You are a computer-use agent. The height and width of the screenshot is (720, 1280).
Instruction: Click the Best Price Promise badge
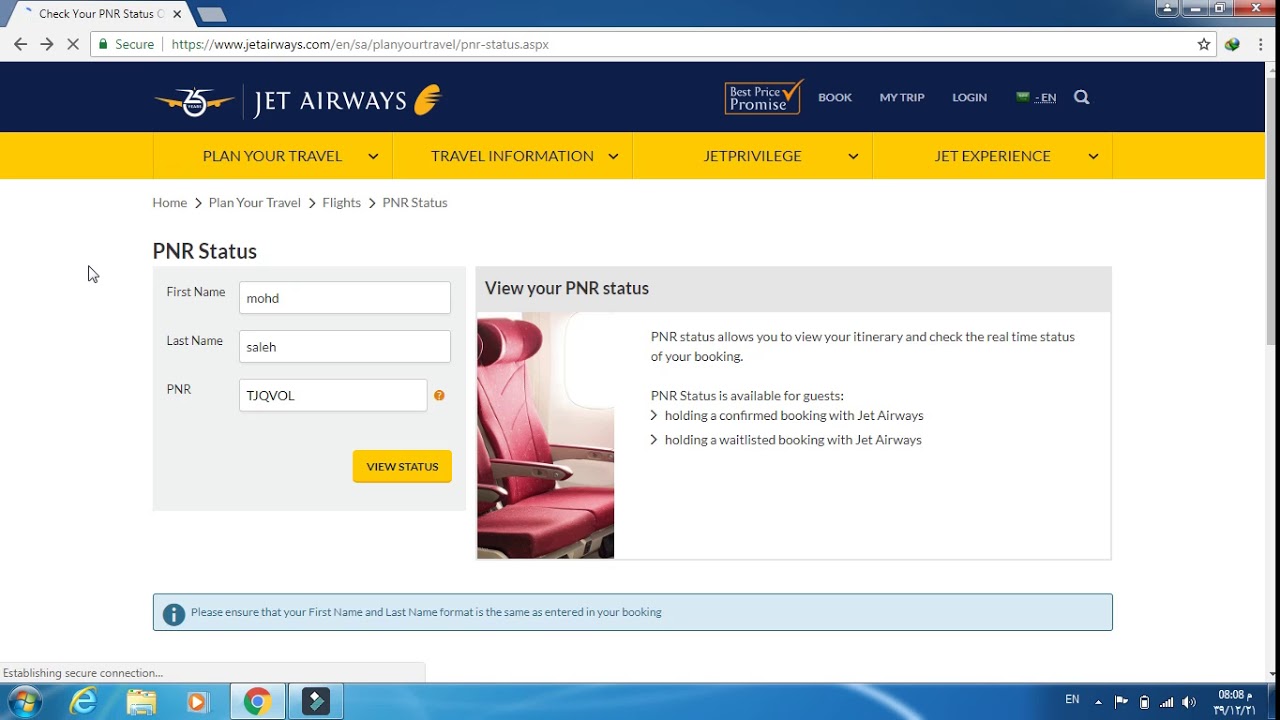[x=764, y=97]
